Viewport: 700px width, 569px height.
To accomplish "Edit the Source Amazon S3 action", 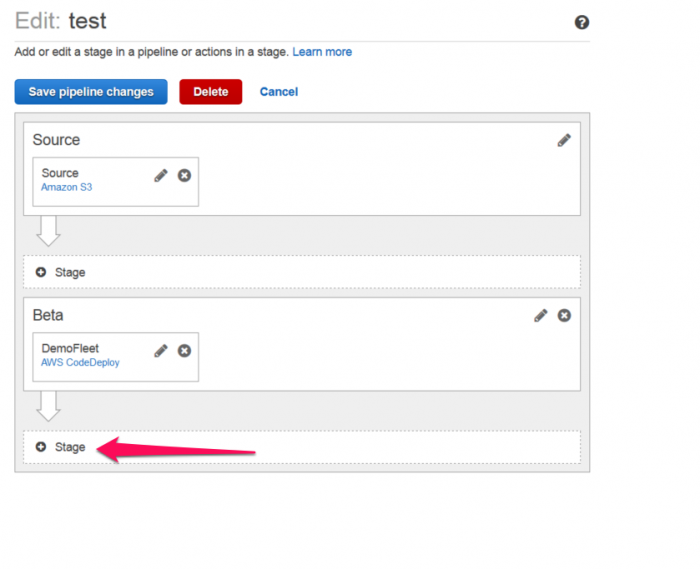I will [x=161, y=175].
